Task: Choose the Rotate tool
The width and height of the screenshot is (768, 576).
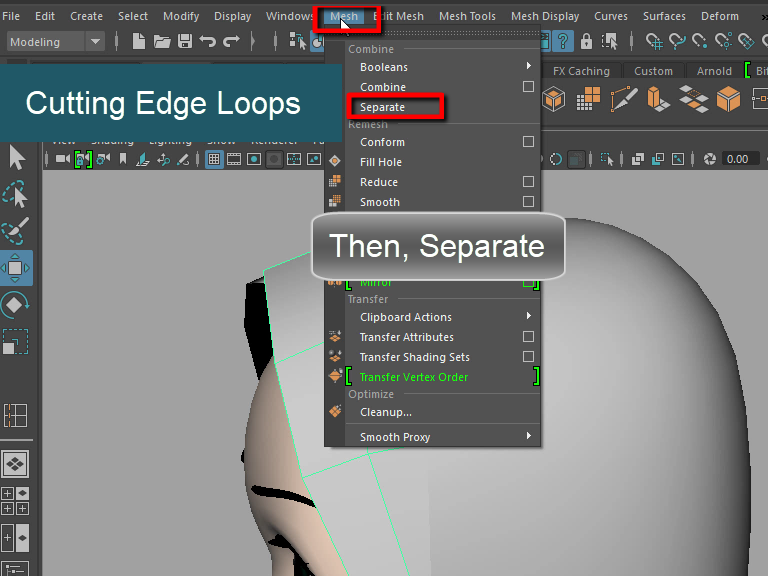Action: point(17,305)
